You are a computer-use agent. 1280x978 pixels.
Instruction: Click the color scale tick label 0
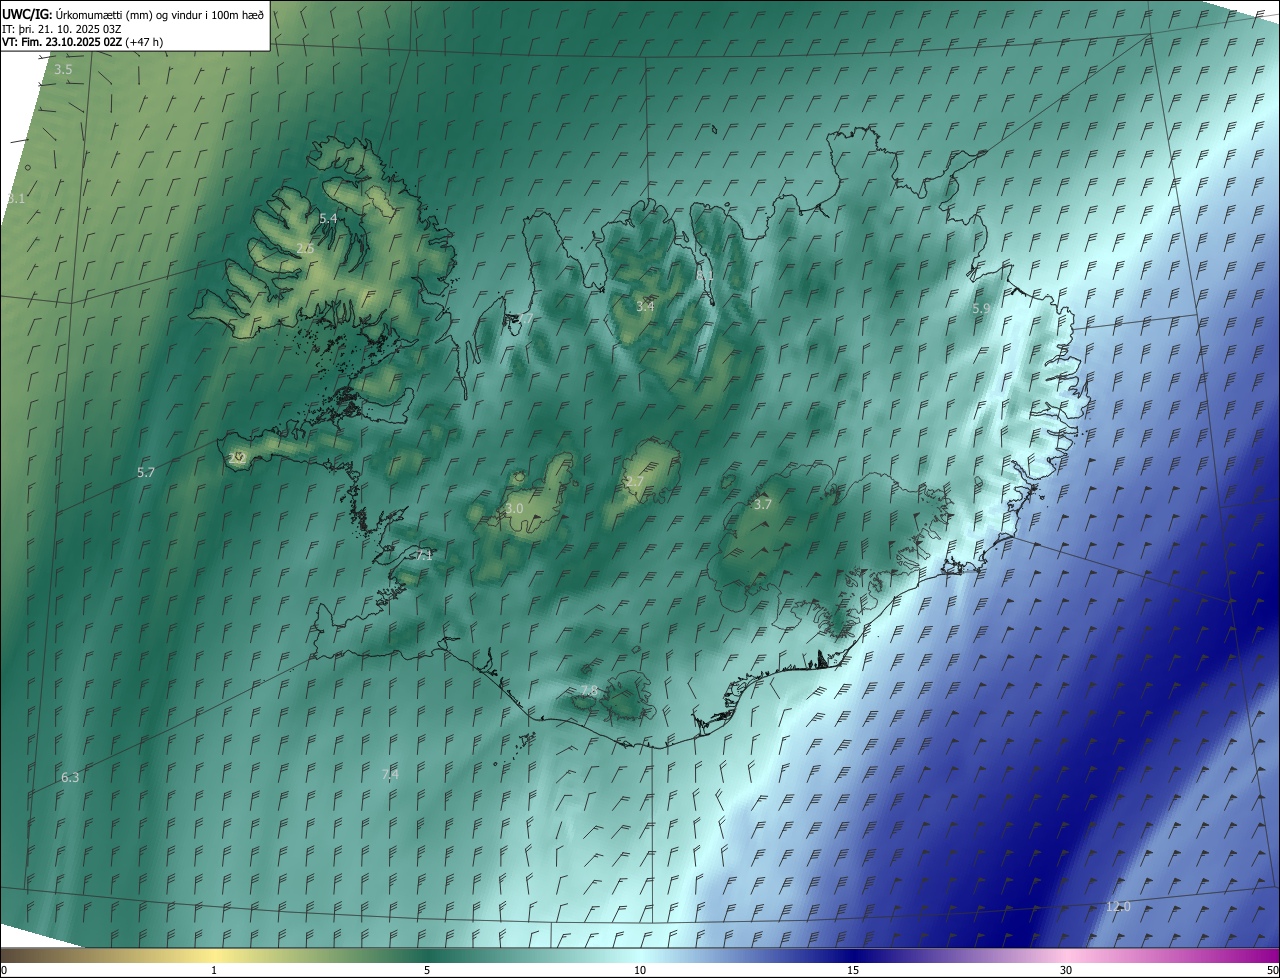pos(3,970)
